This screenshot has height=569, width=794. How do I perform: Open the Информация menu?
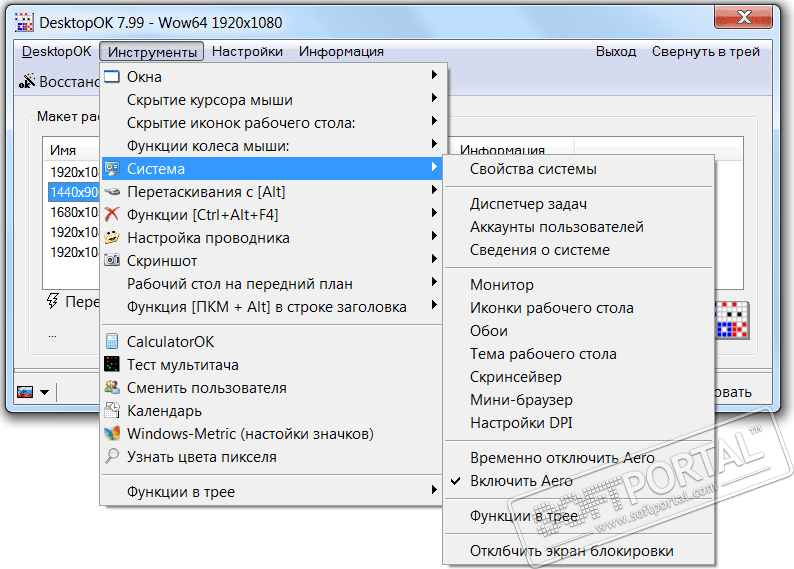coord(341,52)
